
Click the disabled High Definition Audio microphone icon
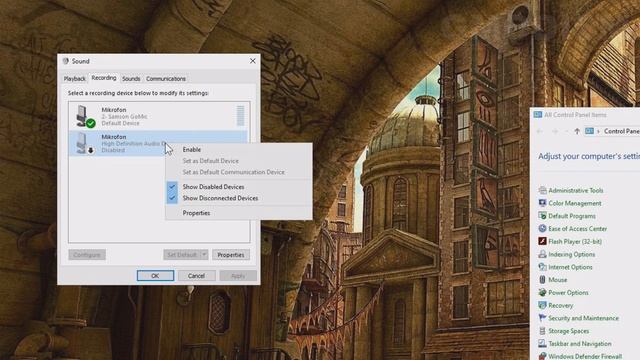[85, 143]
